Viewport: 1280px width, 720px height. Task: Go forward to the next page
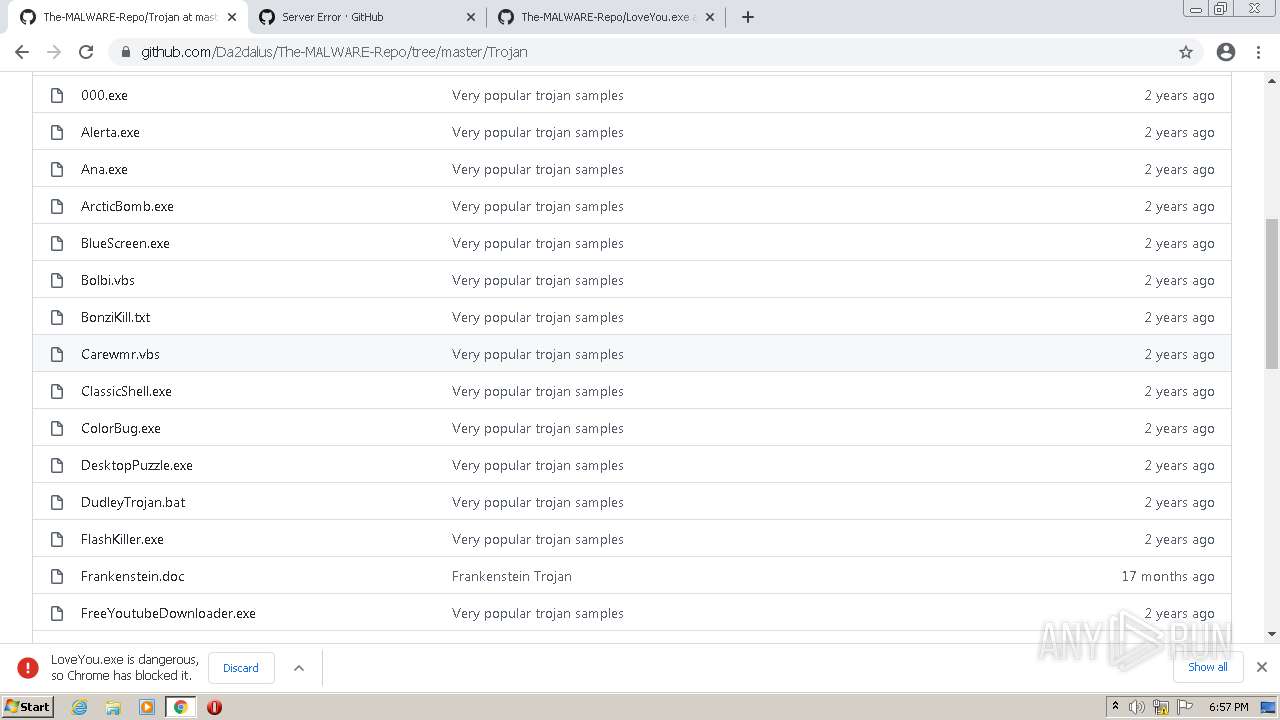coord(54,52)
